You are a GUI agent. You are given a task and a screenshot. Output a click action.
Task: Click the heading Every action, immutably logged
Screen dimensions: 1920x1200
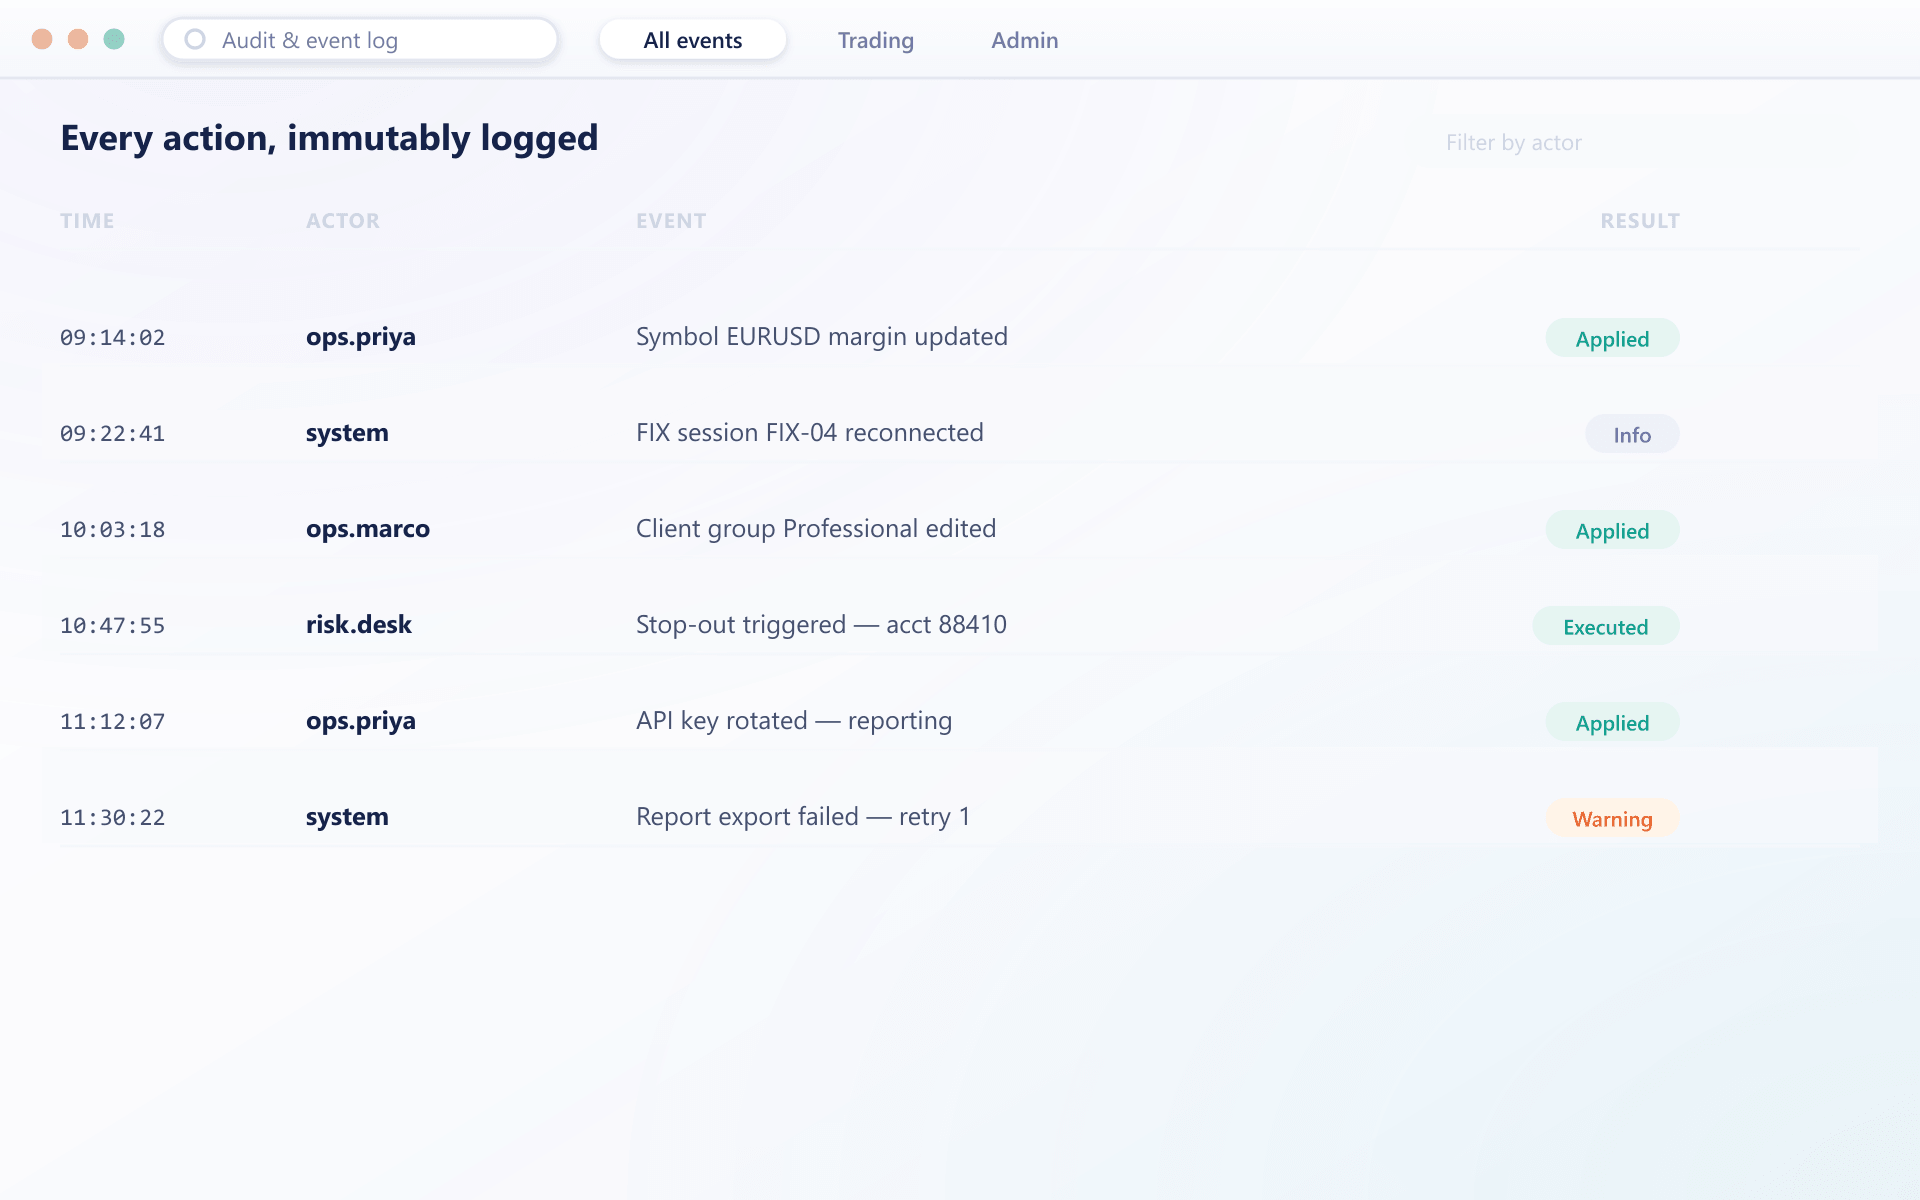(329, 138)
